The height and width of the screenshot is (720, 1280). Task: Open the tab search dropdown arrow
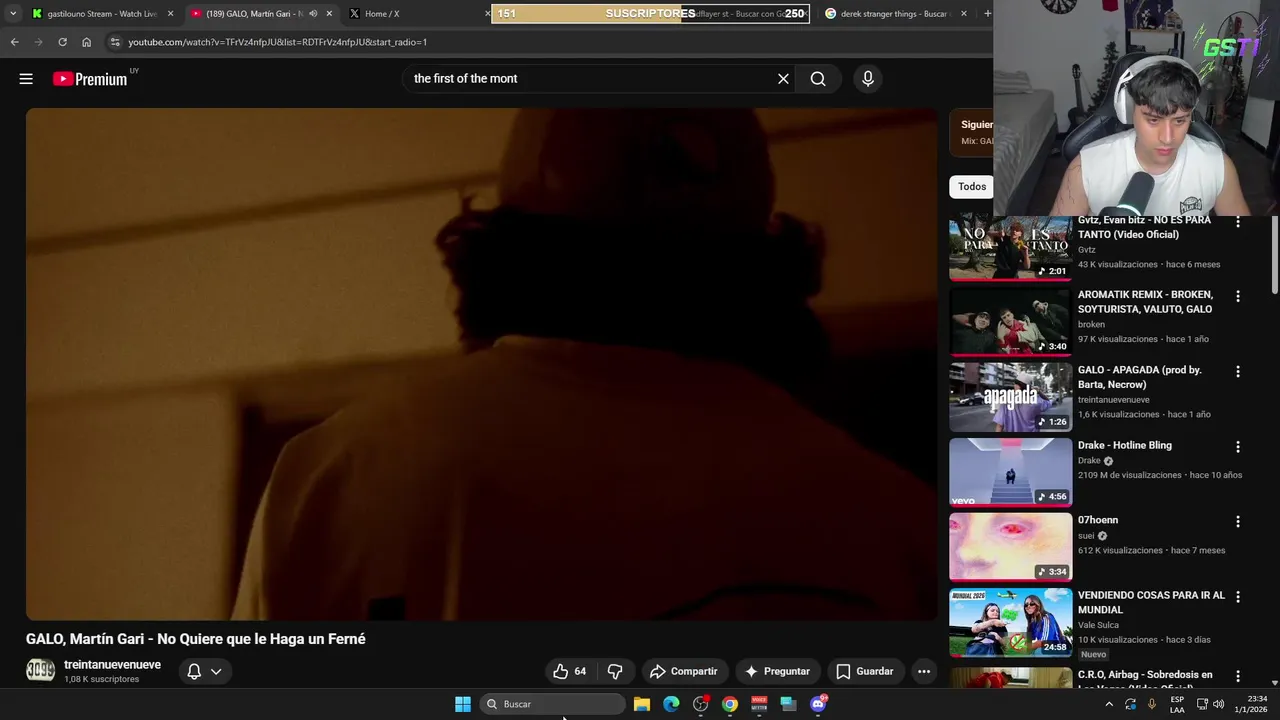(x=13, y=14)
